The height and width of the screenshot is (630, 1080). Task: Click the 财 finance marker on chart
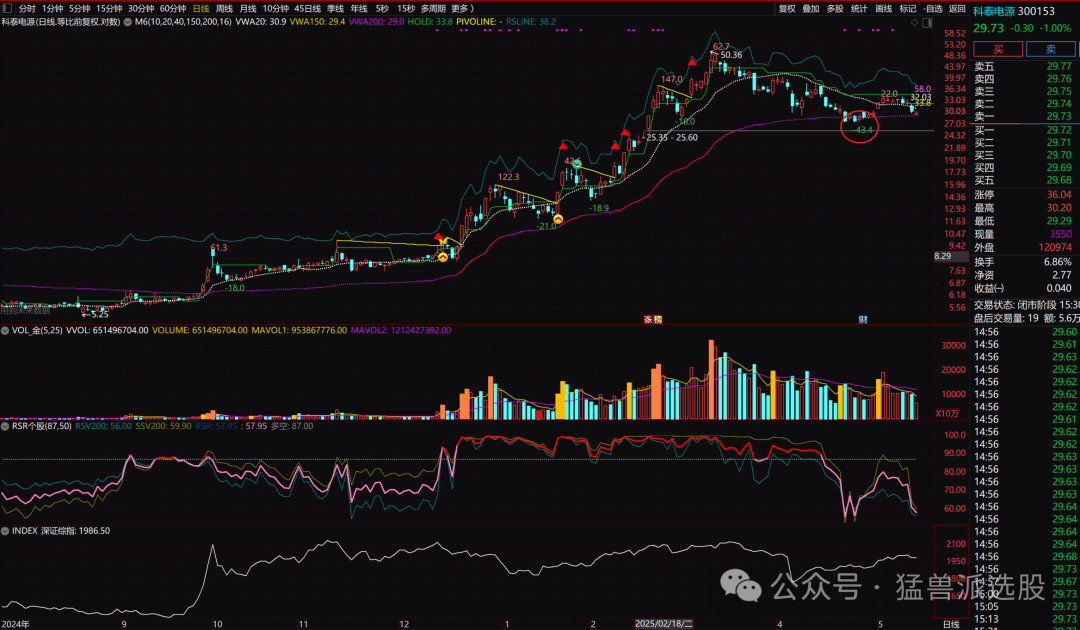(x=863, y=319)
